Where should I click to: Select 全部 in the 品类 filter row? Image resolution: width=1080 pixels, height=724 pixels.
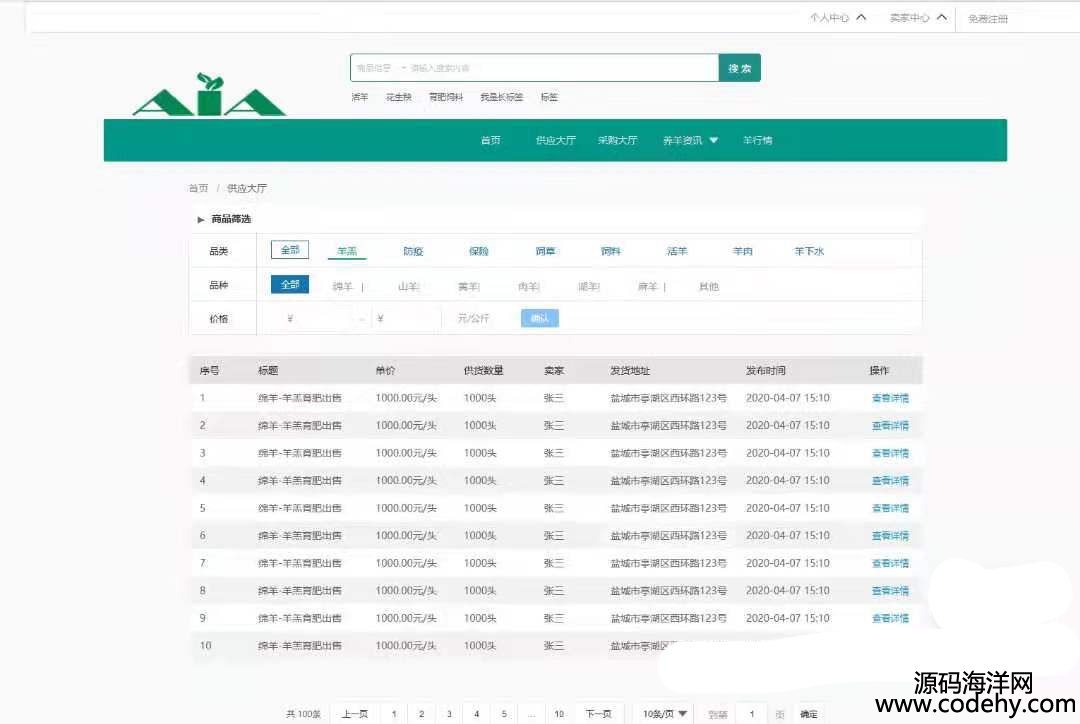point(290,250)
